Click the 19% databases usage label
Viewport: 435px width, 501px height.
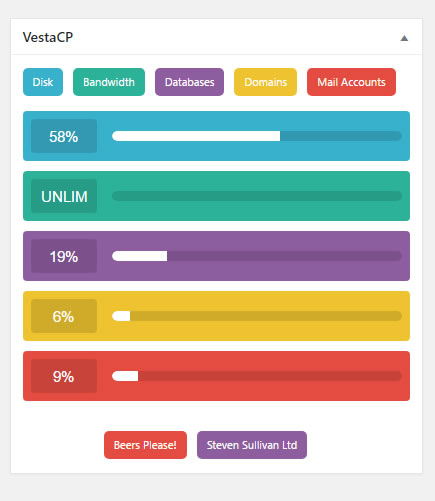[64, 256]
